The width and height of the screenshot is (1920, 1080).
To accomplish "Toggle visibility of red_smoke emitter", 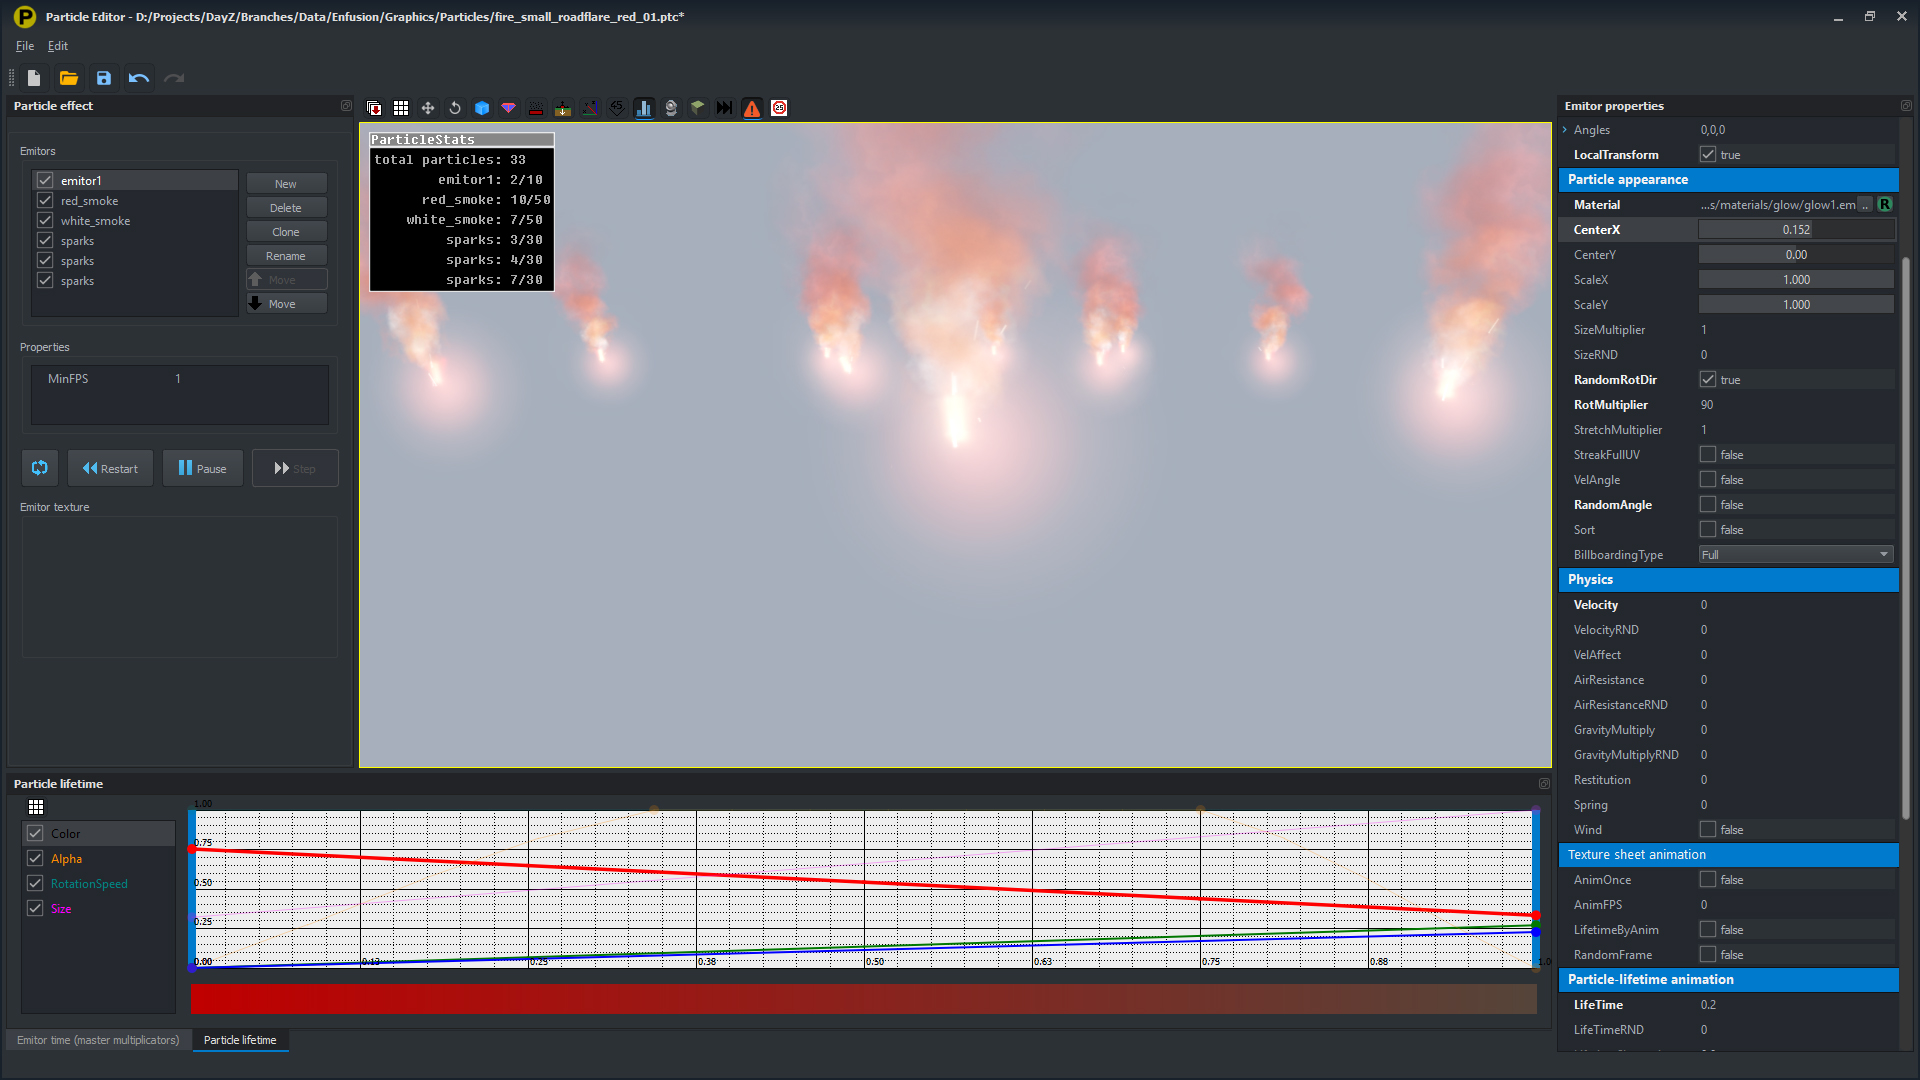I will (x=45, y=200).
